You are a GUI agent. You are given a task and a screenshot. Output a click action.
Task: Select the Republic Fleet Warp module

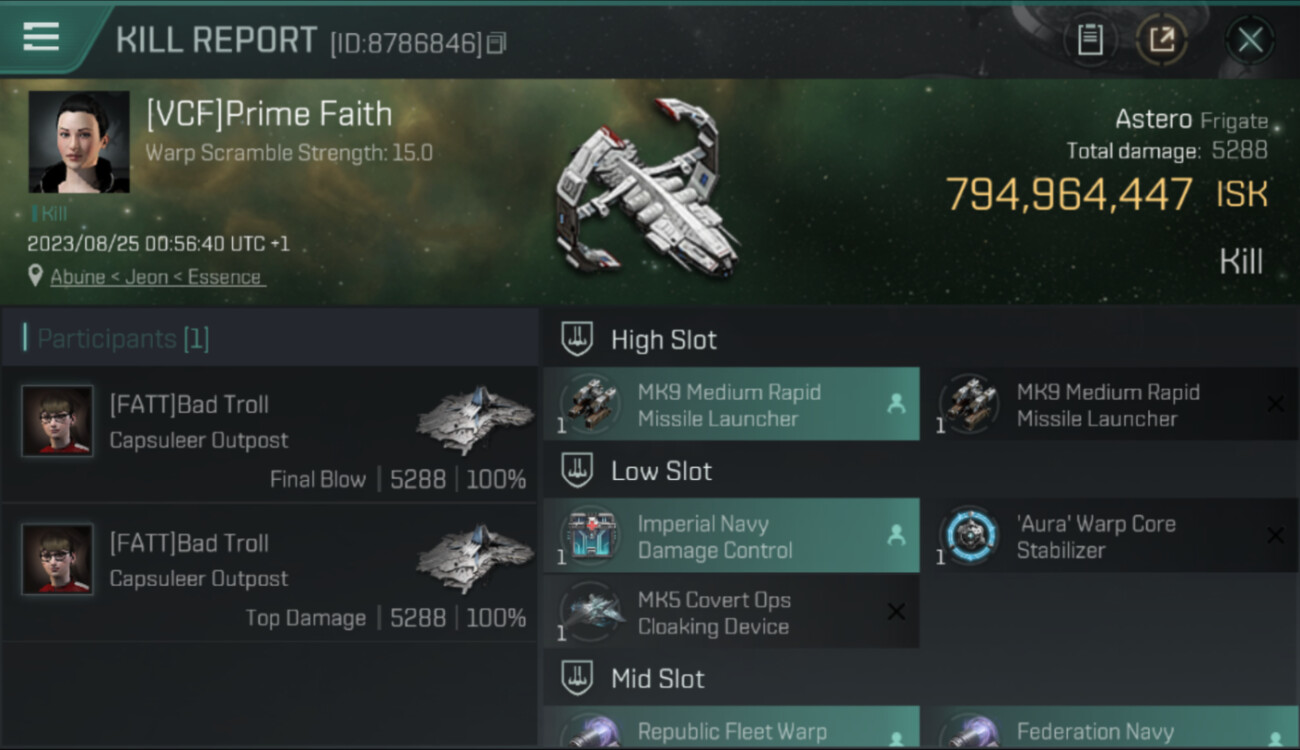(x=731, y=728)
